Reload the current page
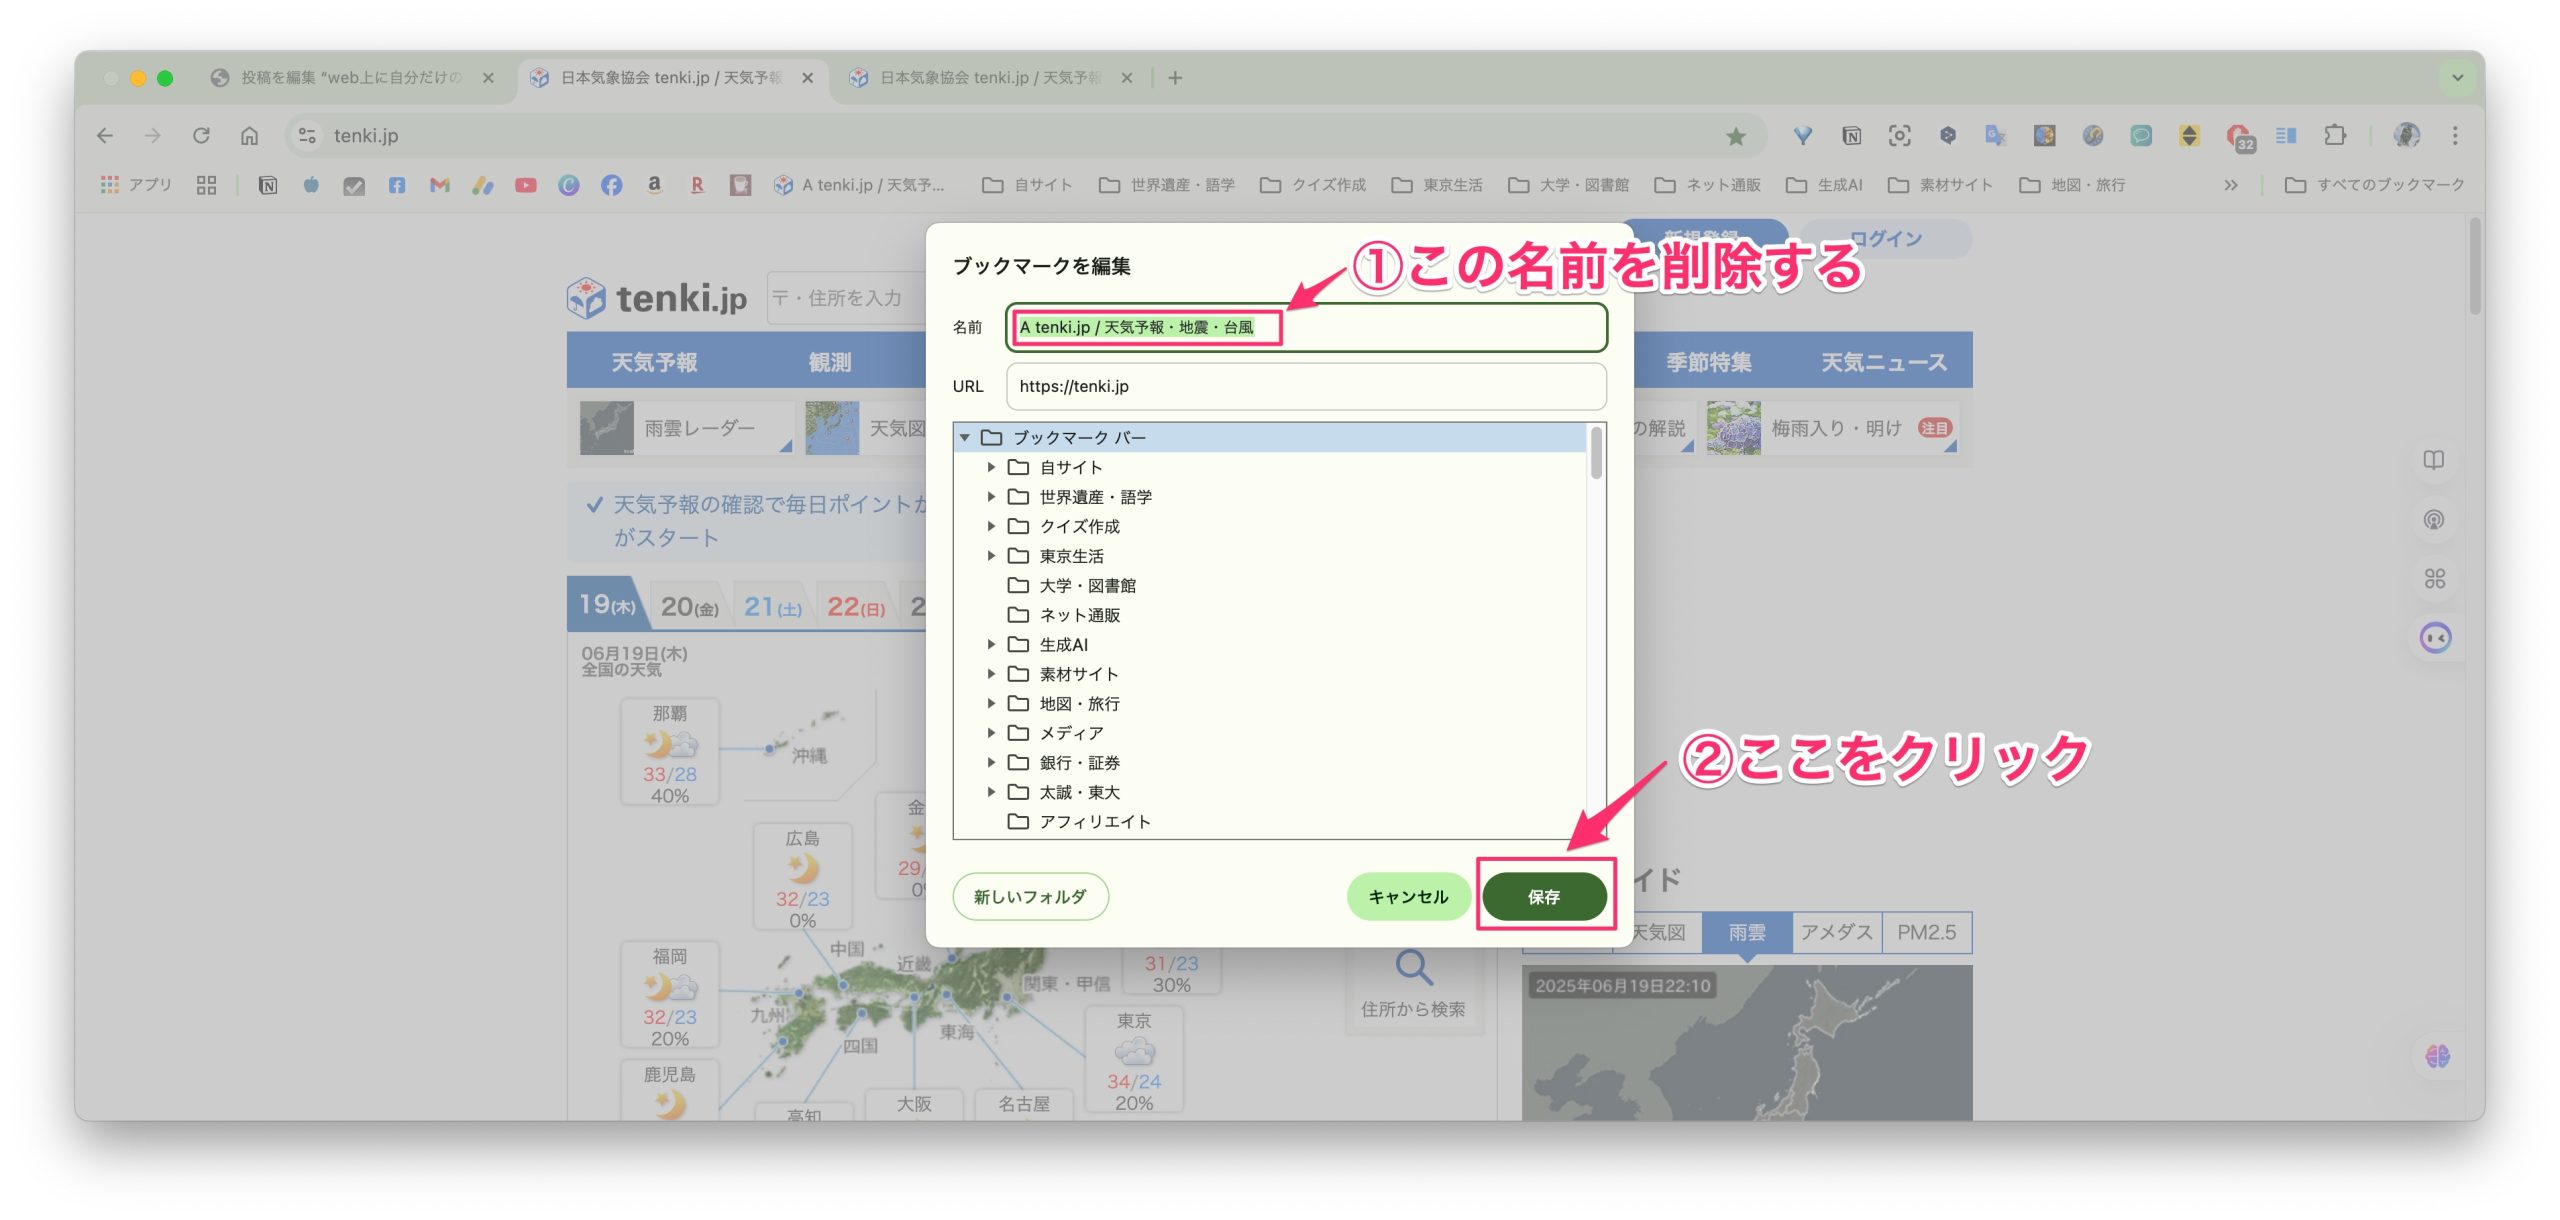2560x1220 pixels. pyautogui.click(x=201, y=135)
